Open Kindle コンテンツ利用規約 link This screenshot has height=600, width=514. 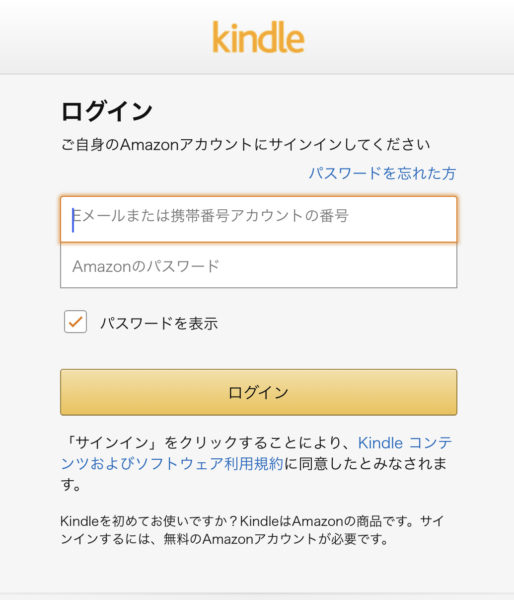point(405,443)
